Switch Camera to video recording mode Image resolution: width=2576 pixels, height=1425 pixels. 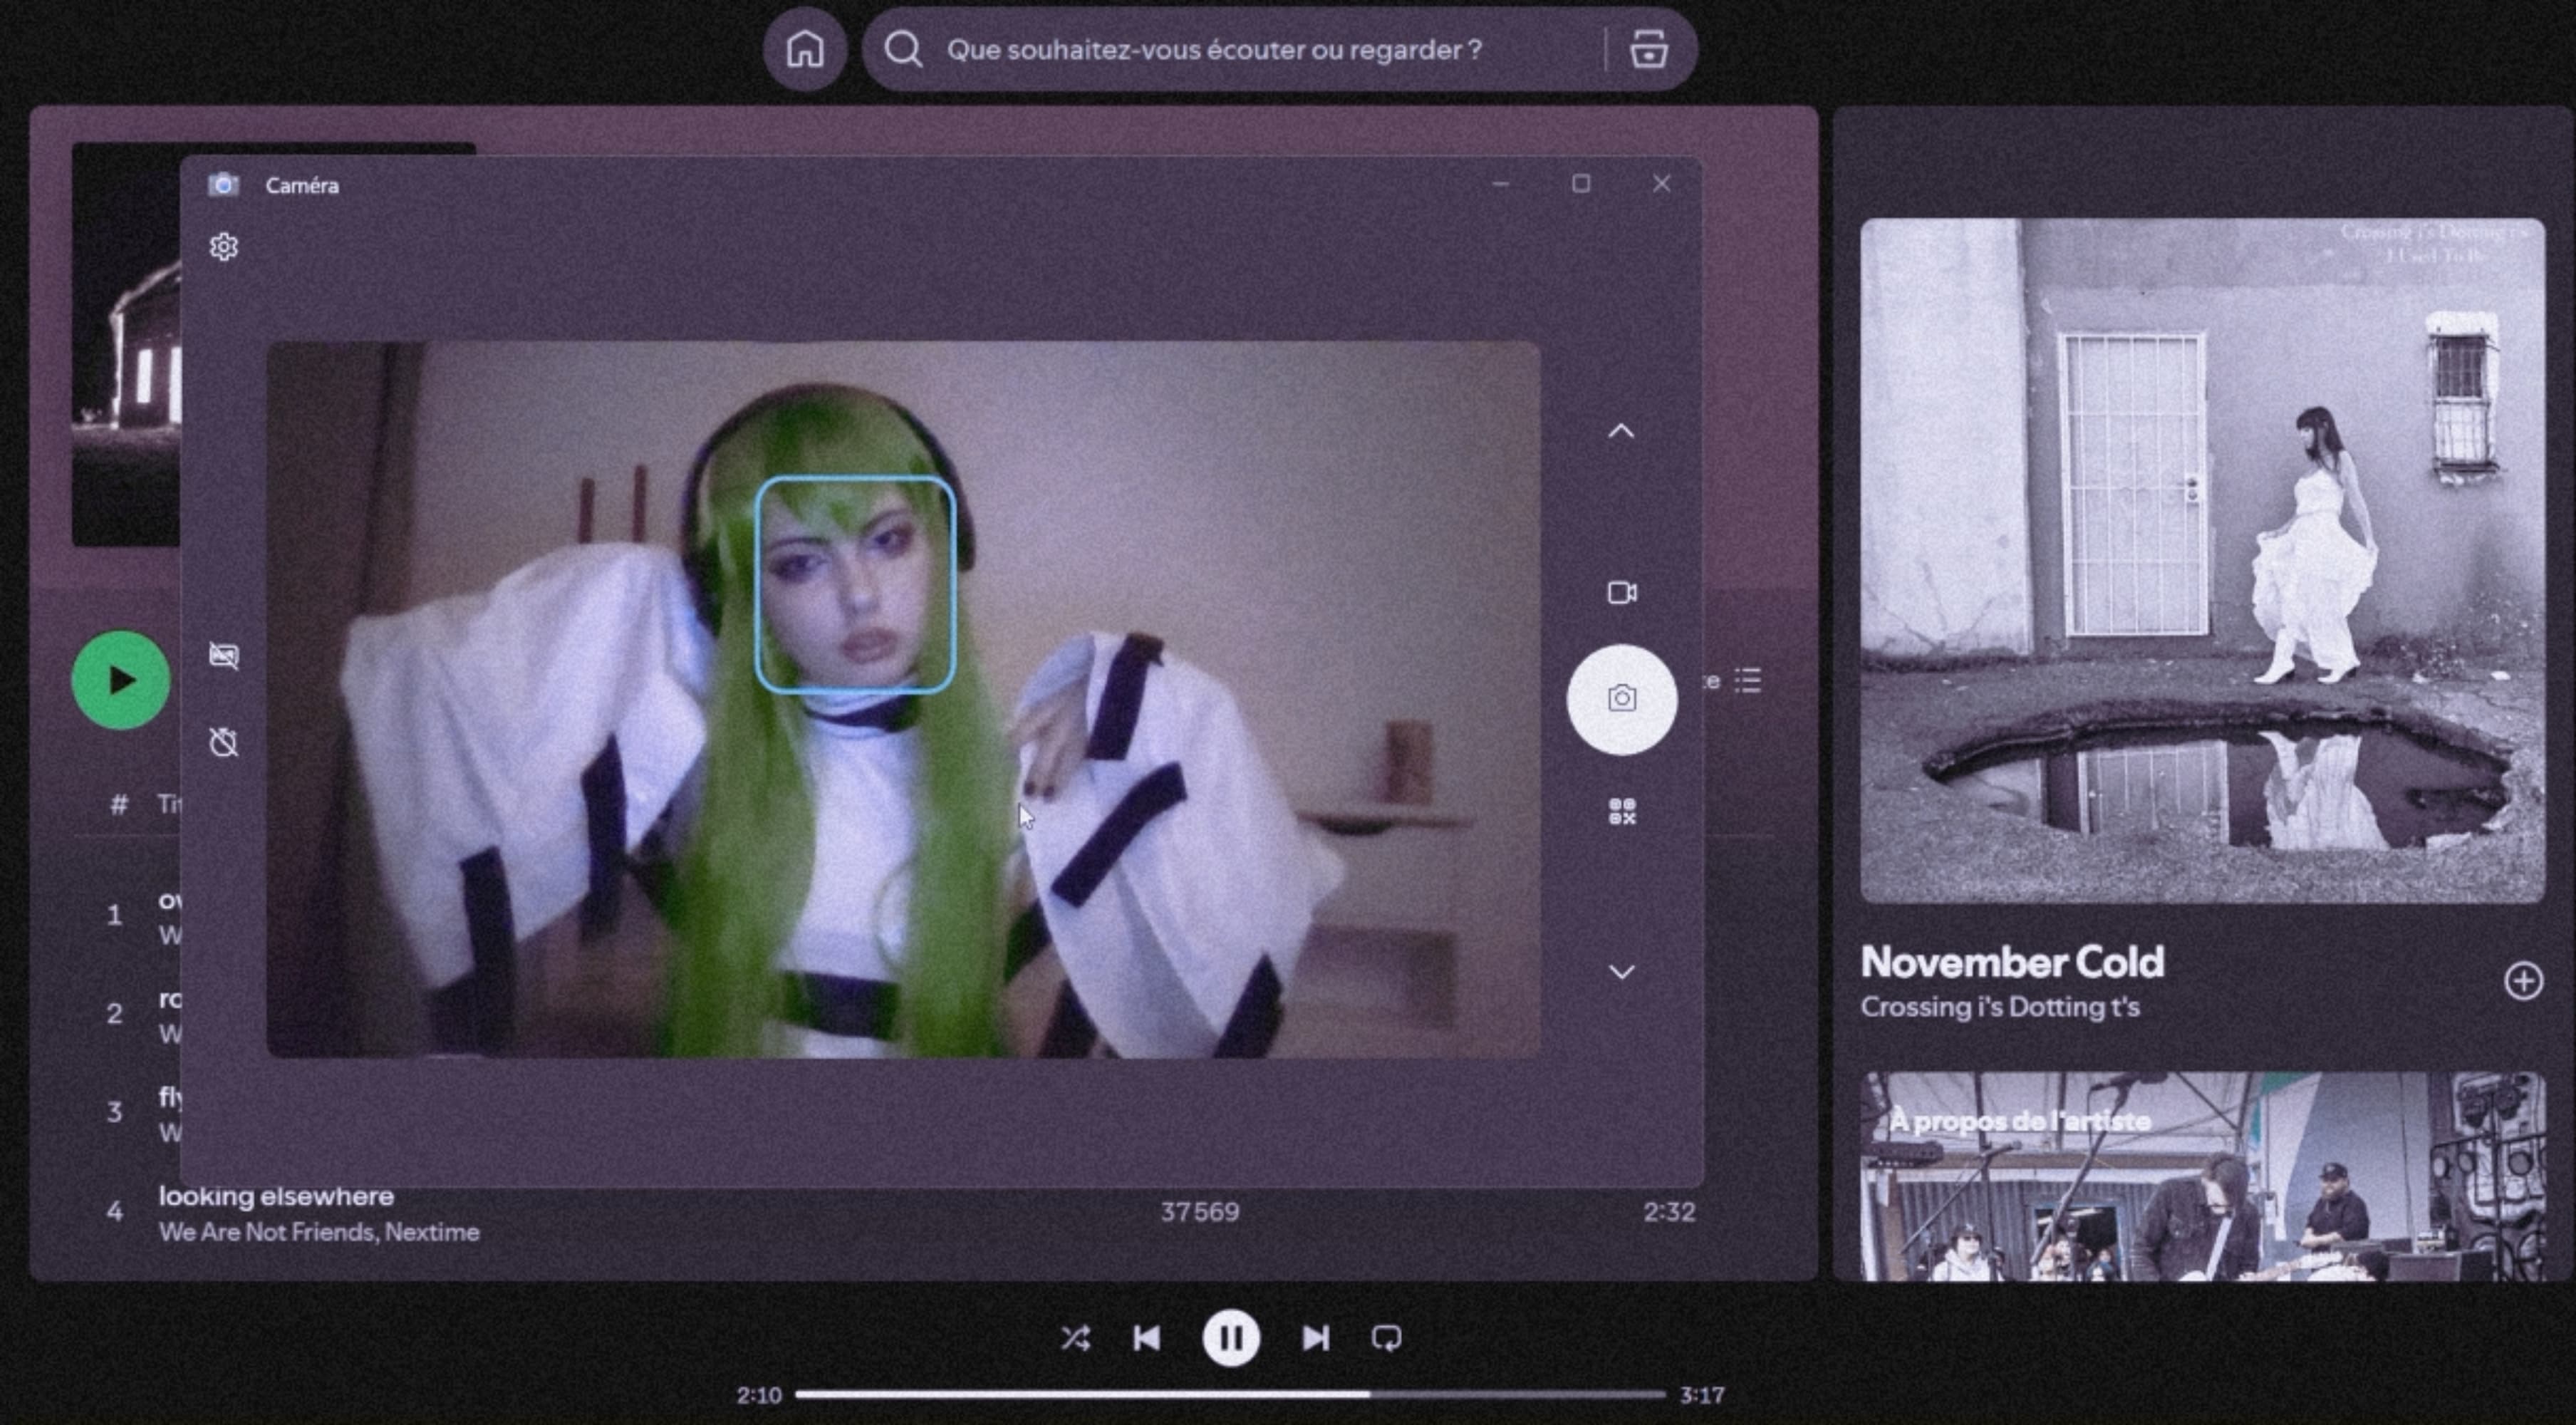pyautogui.click(x=1621, y=591)
